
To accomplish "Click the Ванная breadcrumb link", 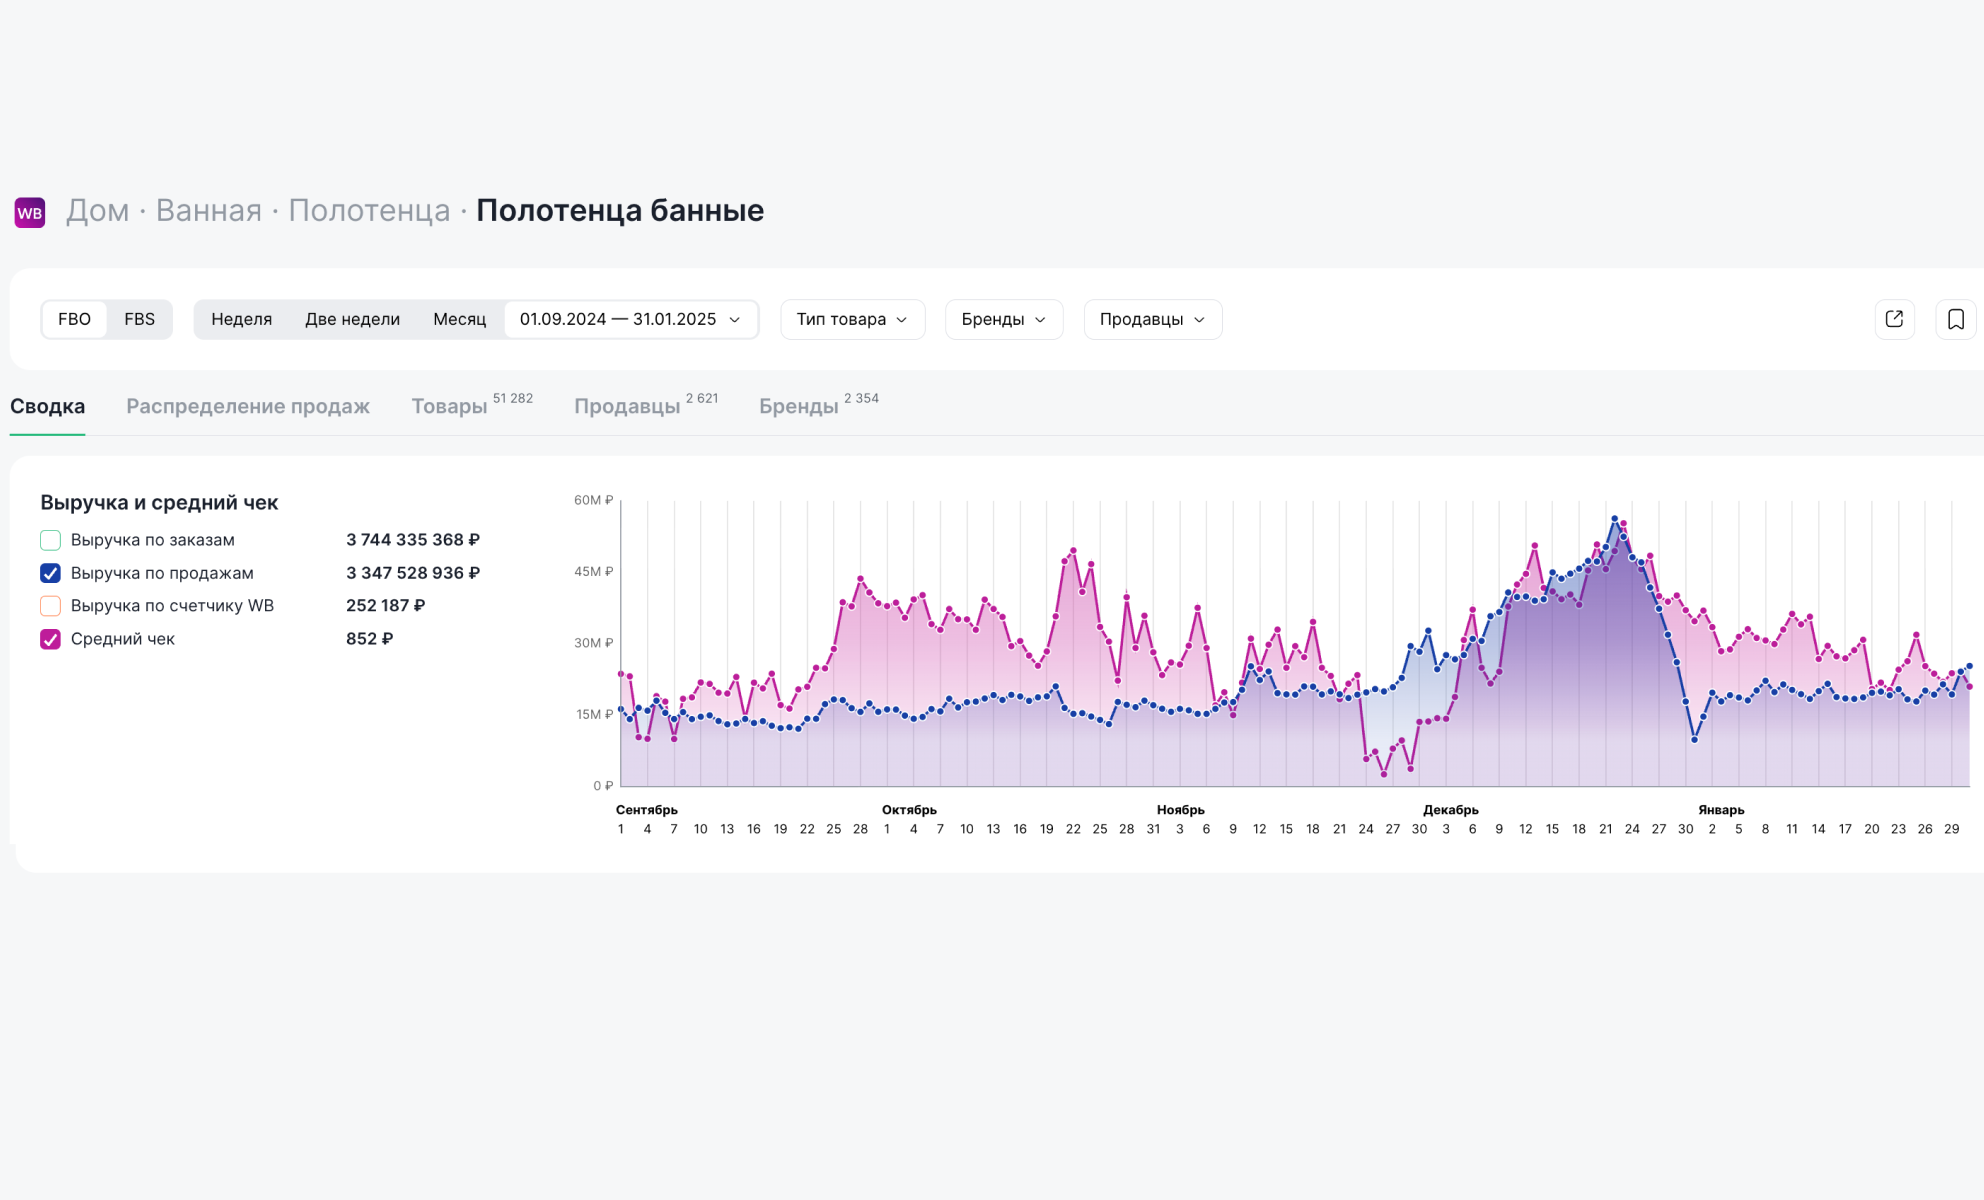I will [208, 210].
